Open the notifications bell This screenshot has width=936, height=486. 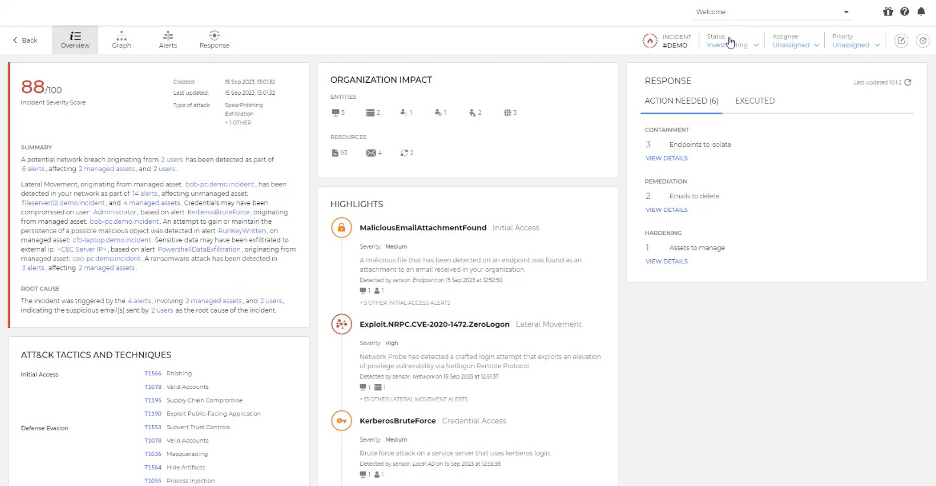pos(920,12)
